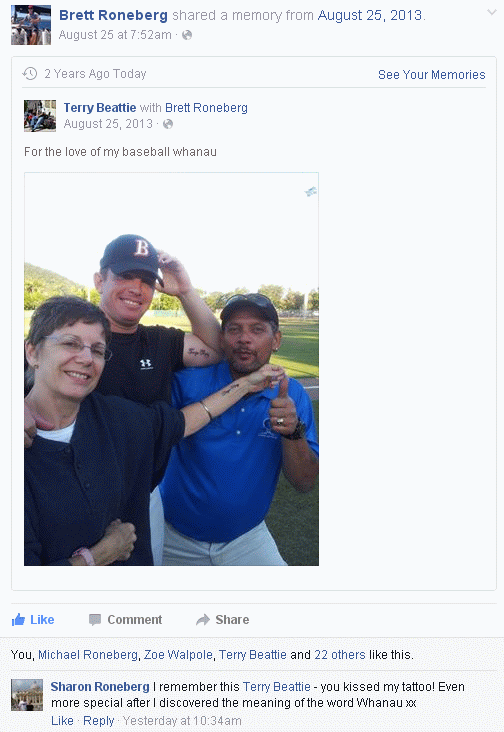Screen dimensions: 504x732
Task: Reply to Sharon Roneberg's comment
Action: coord(98,721)
